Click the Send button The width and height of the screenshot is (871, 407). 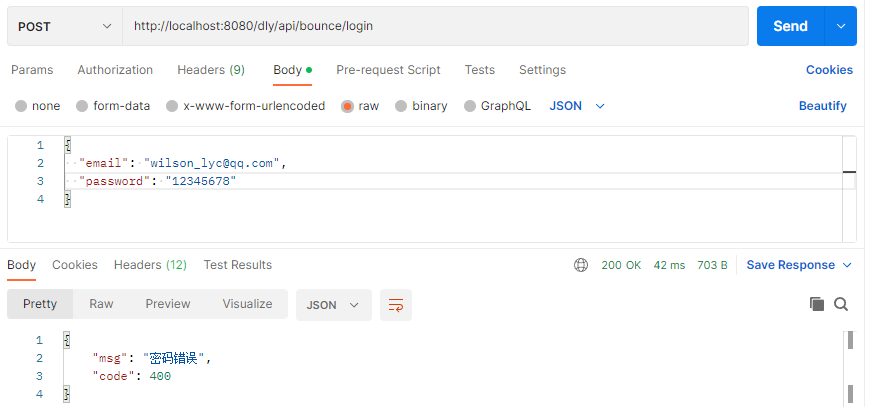[790, 26]
